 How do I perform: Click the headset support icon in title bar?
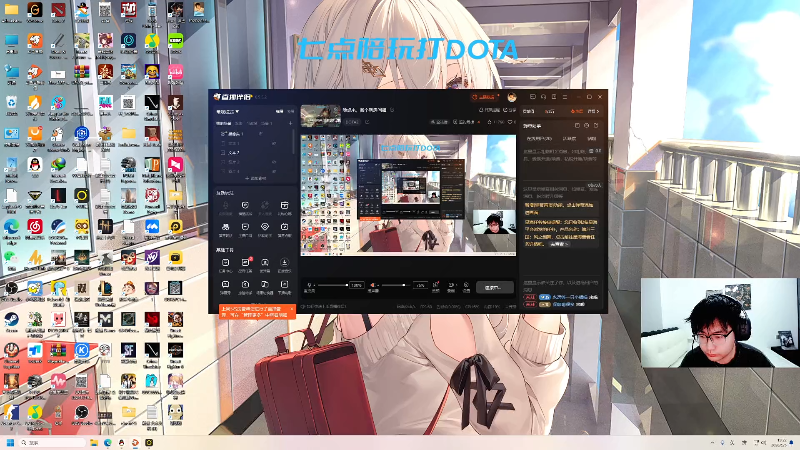[x=543, y=97]
